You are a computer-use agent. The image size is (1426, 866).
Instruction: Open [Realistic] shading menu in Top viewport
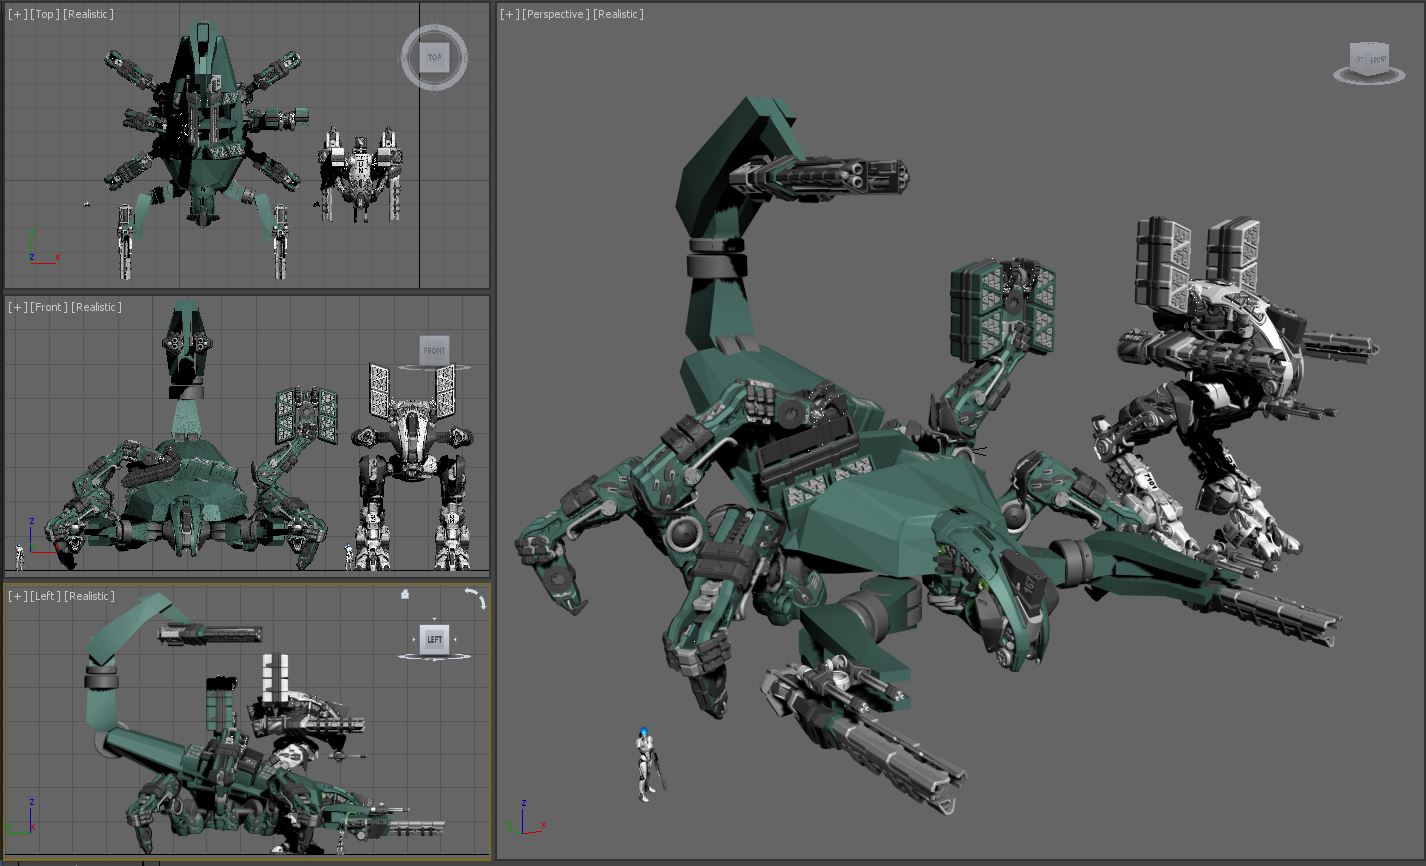(89, 14)
